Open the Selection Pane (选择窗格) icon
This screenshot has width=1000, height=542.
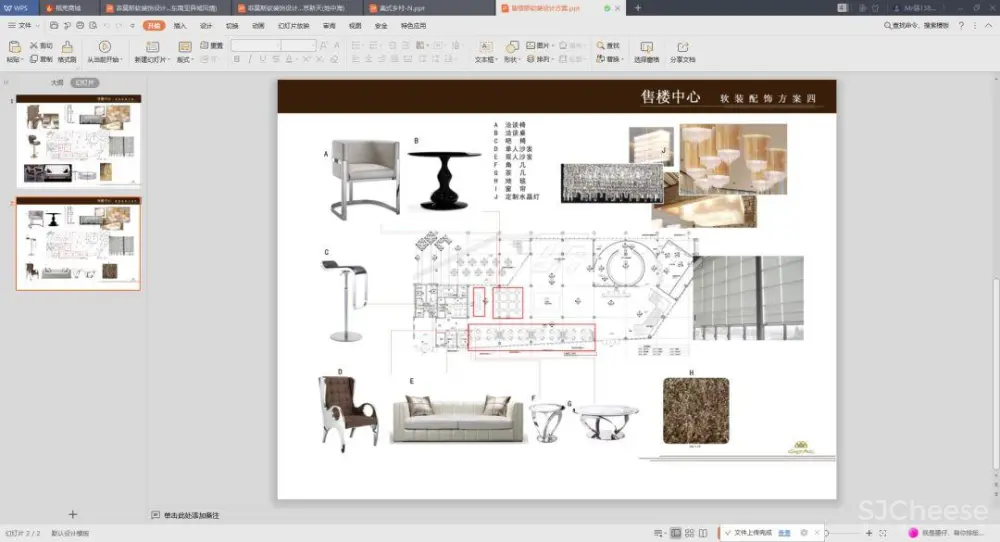click(646, 47)
